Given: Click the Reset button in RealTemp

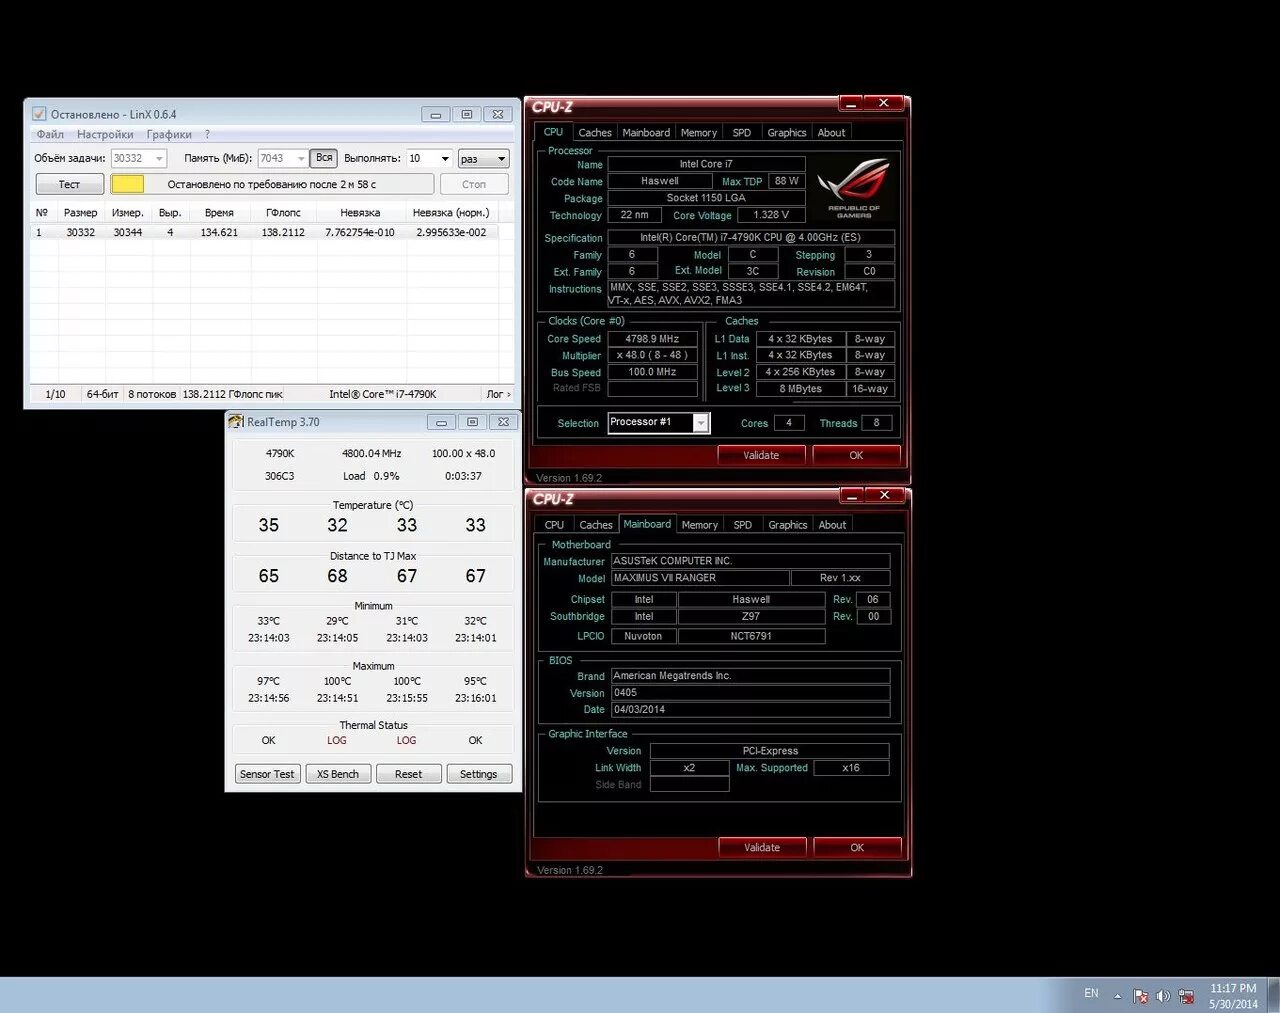Looking at the screenshot, I should (408, 774).
